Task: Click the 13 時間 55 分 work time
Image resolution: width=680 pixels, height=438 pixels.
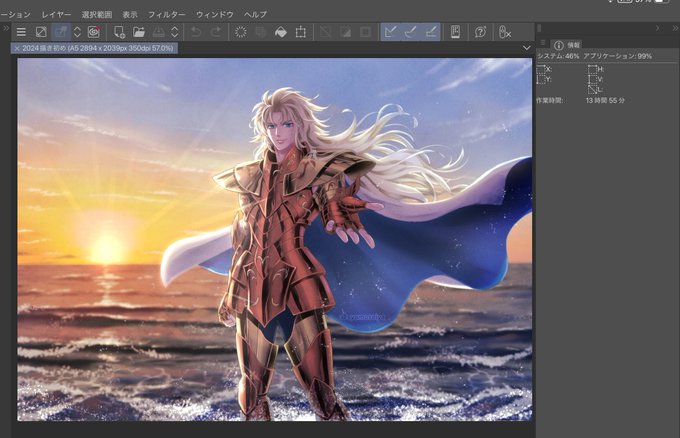Action: pos(605,101)
